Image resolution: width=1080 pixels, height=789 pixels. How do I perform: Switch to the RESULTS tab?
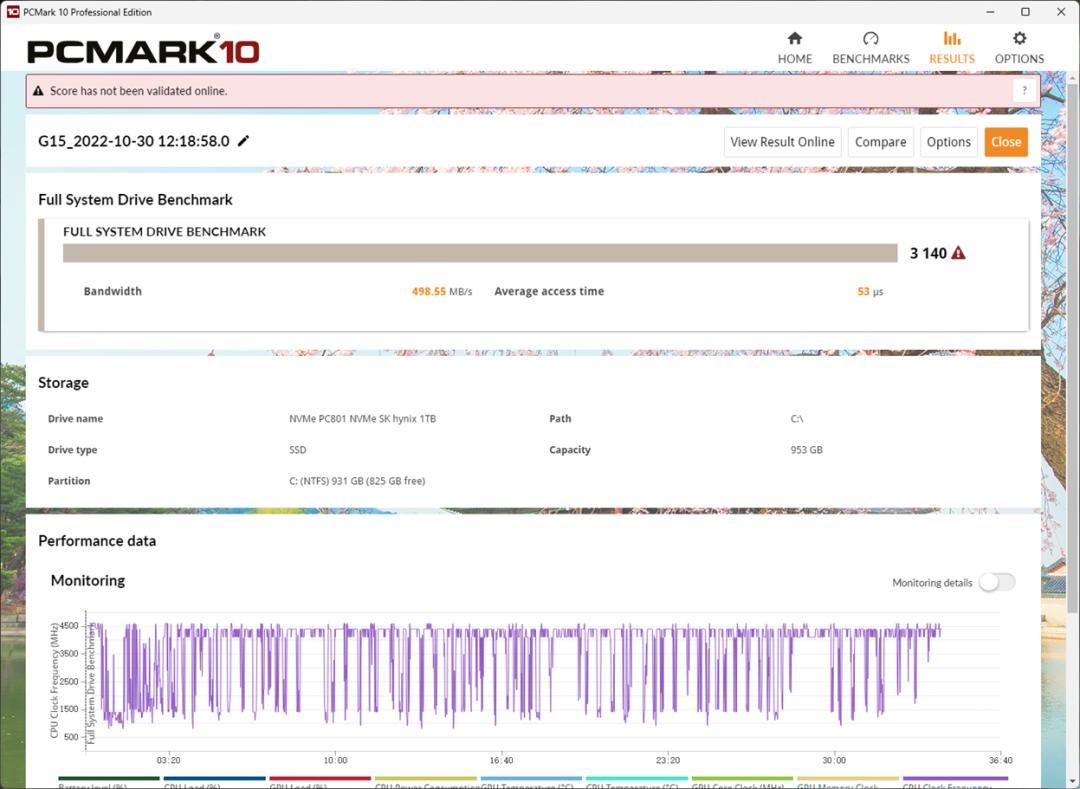(952, 48)
